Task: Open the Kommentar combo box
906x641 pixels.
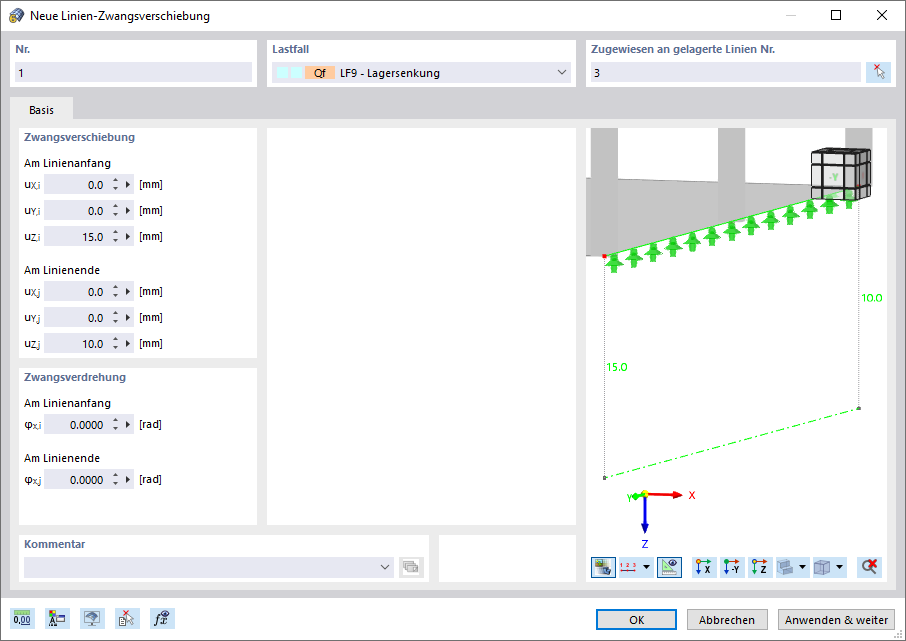Action: [x=209, y=567]
